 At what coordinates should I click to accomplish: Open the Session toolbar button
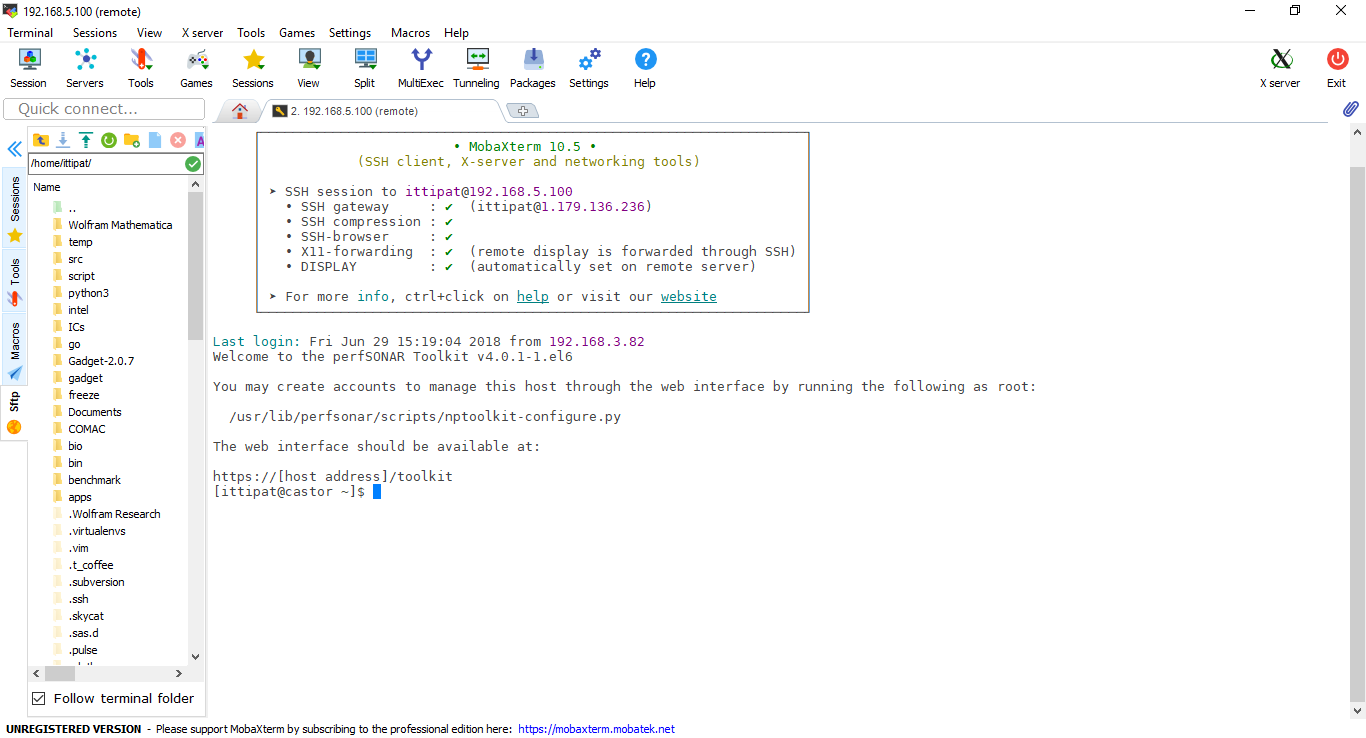coord(28,68)
